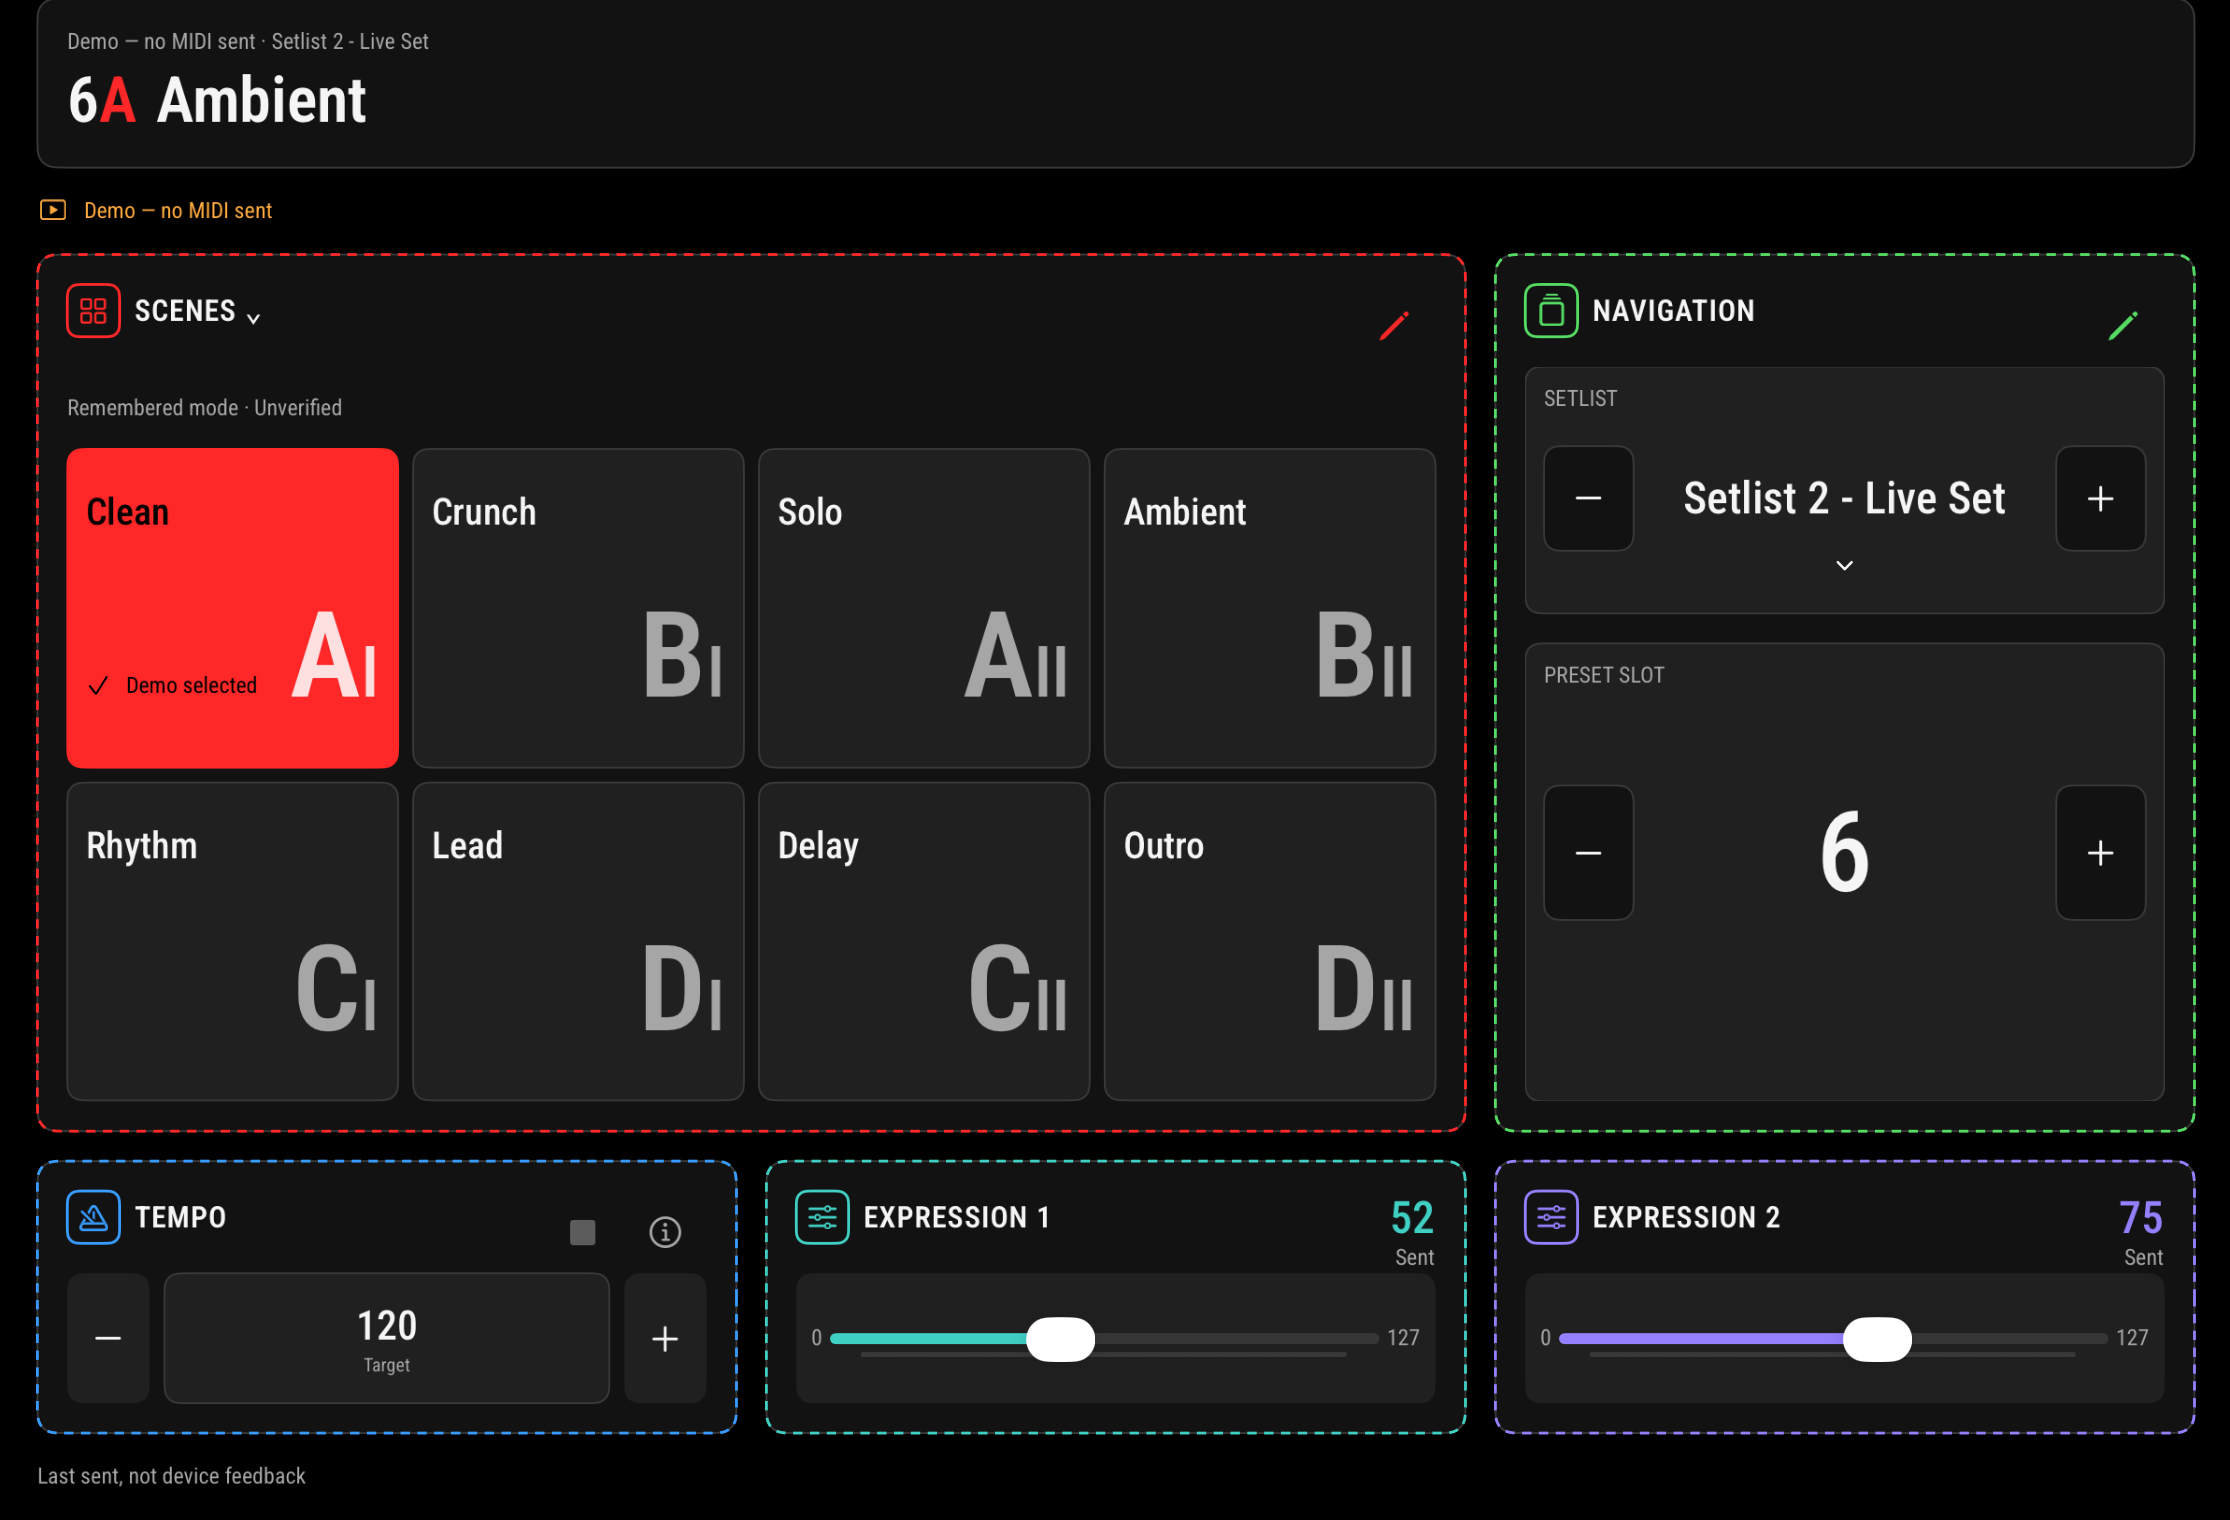Increment the preset slot number

tap(2100, 852)
